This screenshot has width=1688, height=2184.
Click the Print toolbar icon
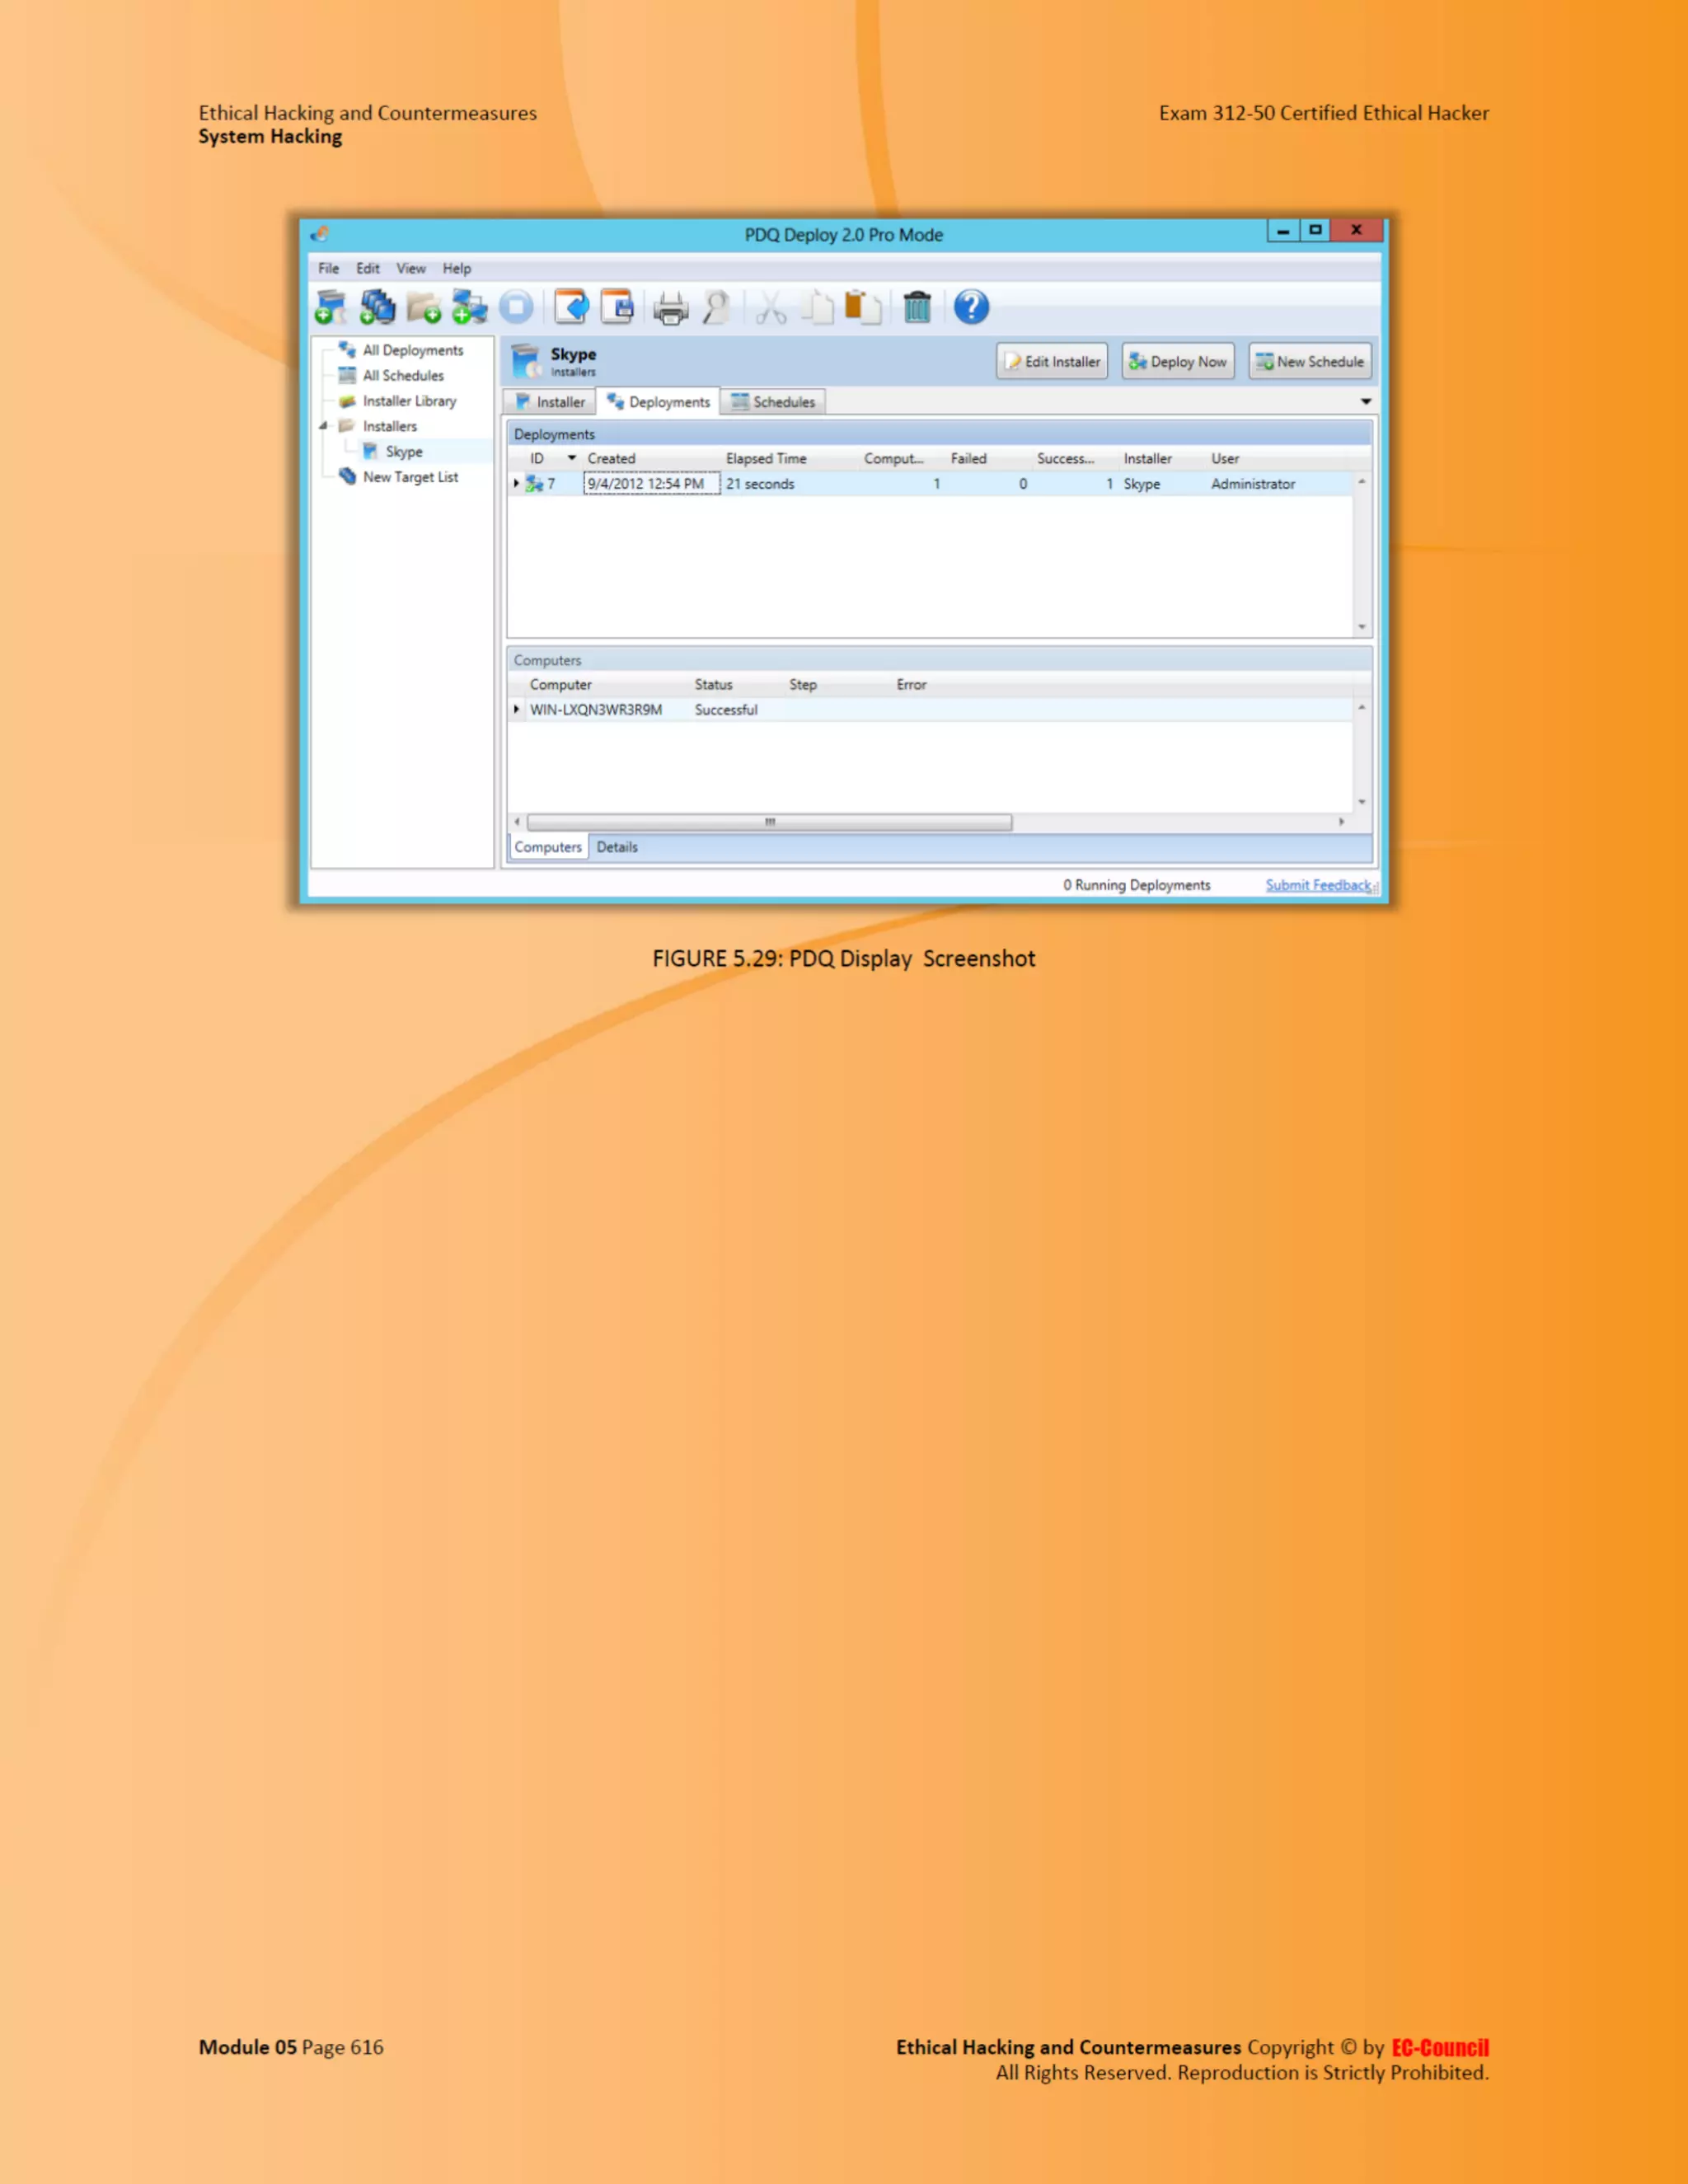click(x=670, y=308)
